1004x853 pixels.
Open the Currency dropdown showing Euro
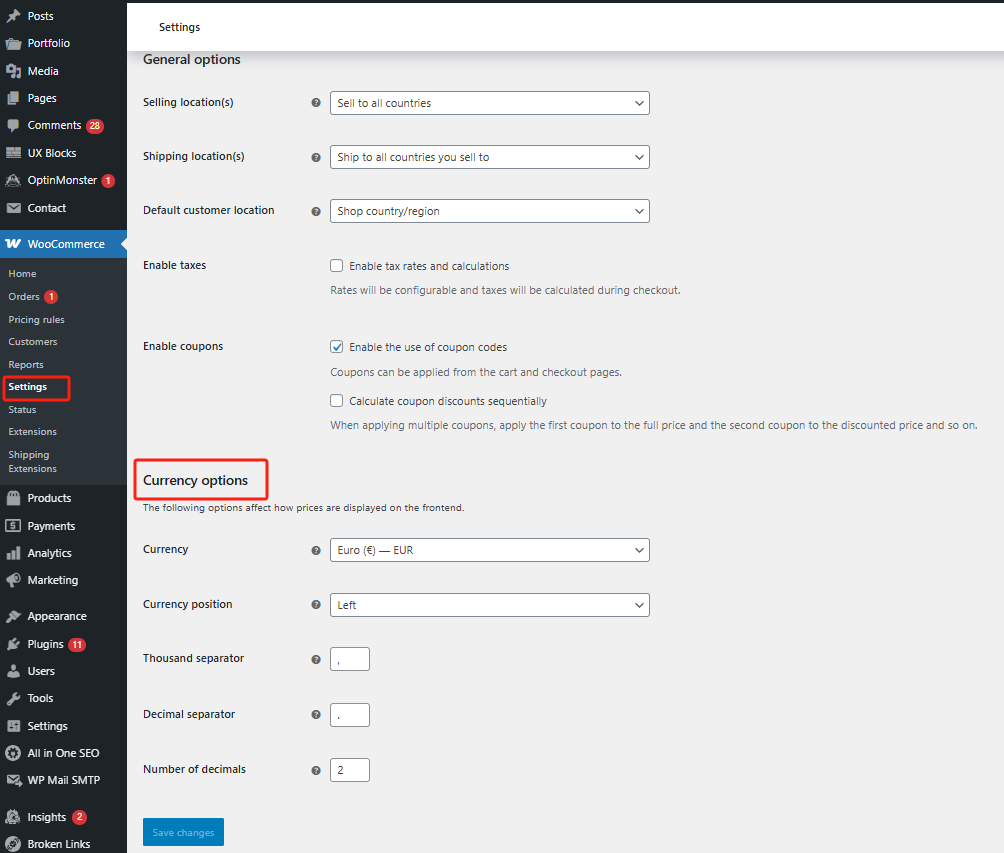tap(489, 550)
